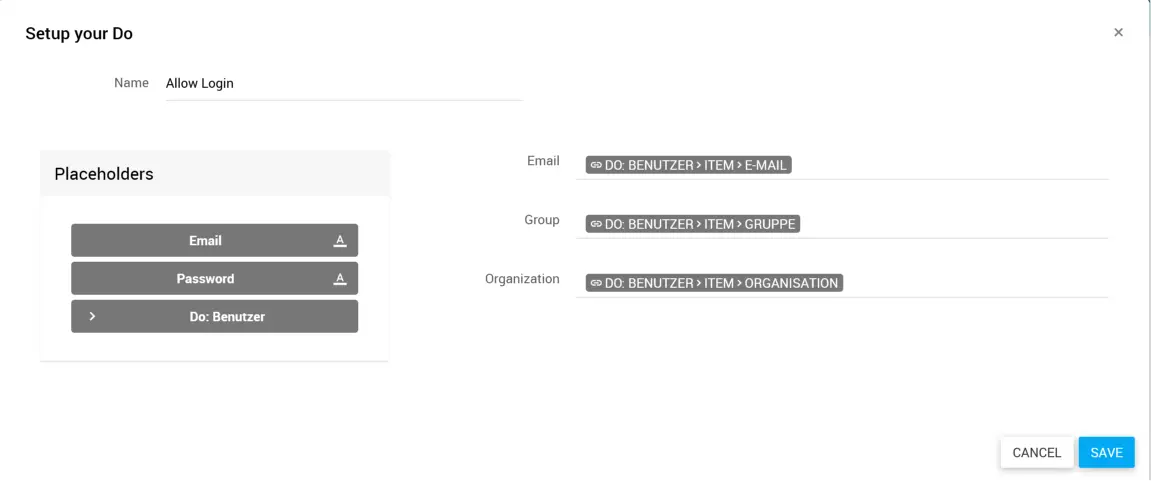Click the Do: Benutzer placeholder label
Viewport: 1151px width, 481px height.
[227, 317]
